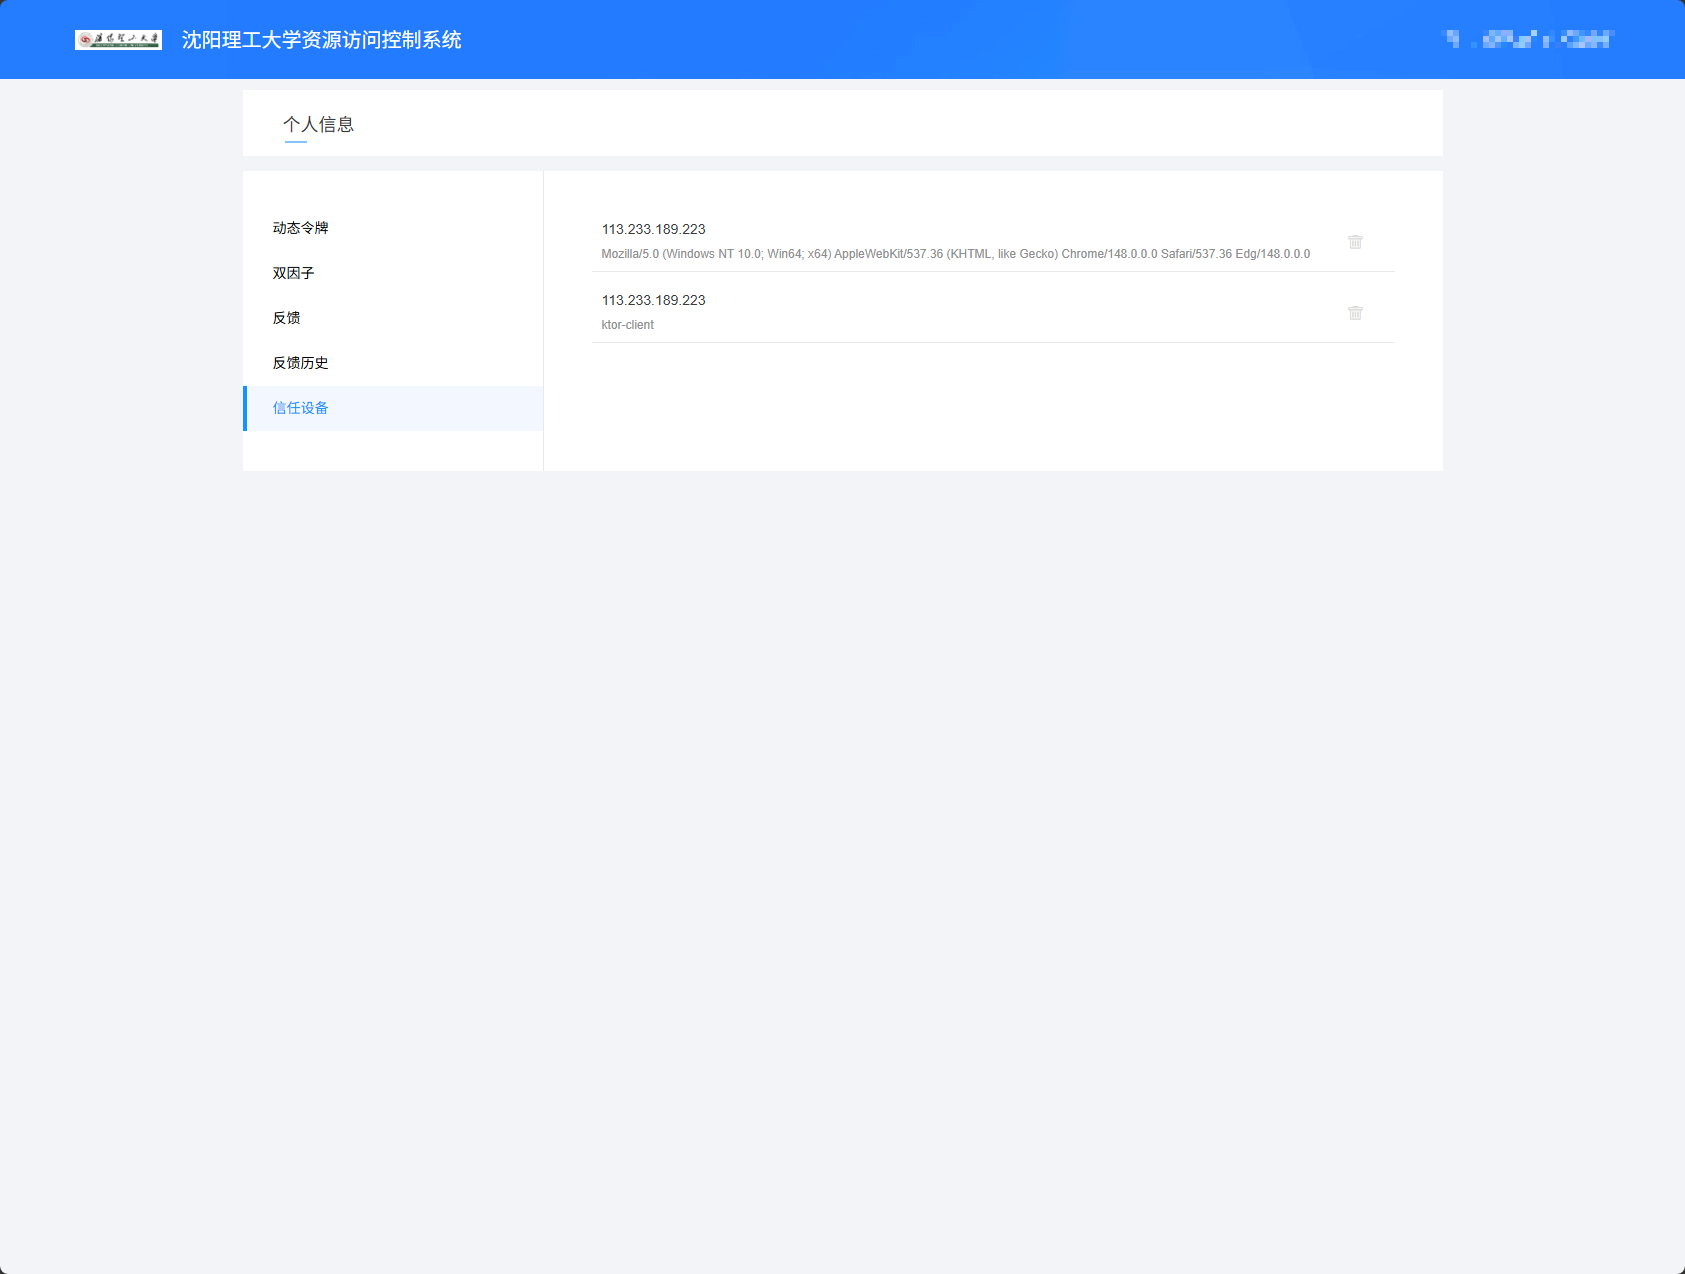
Task: Select the 信任设备 sidebar item
Action: [x=393, y=408]
